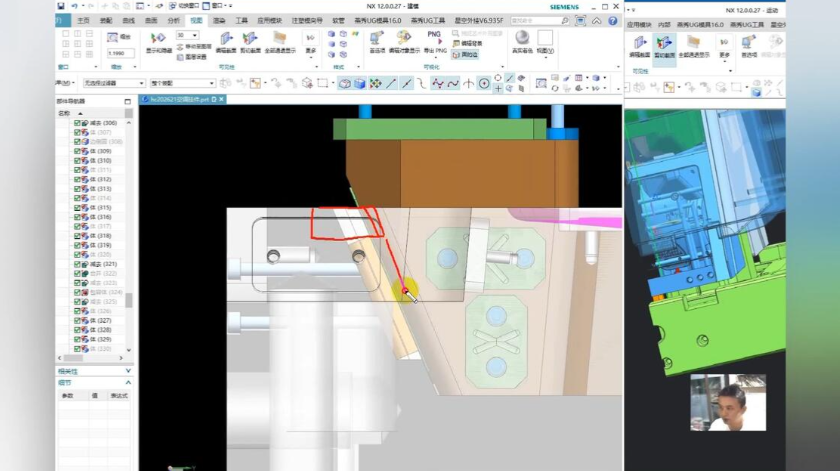Viewport: 840px width, 471px height.
Task: Toggle the checkbox for 体 (315)
Action: (77, 207)
